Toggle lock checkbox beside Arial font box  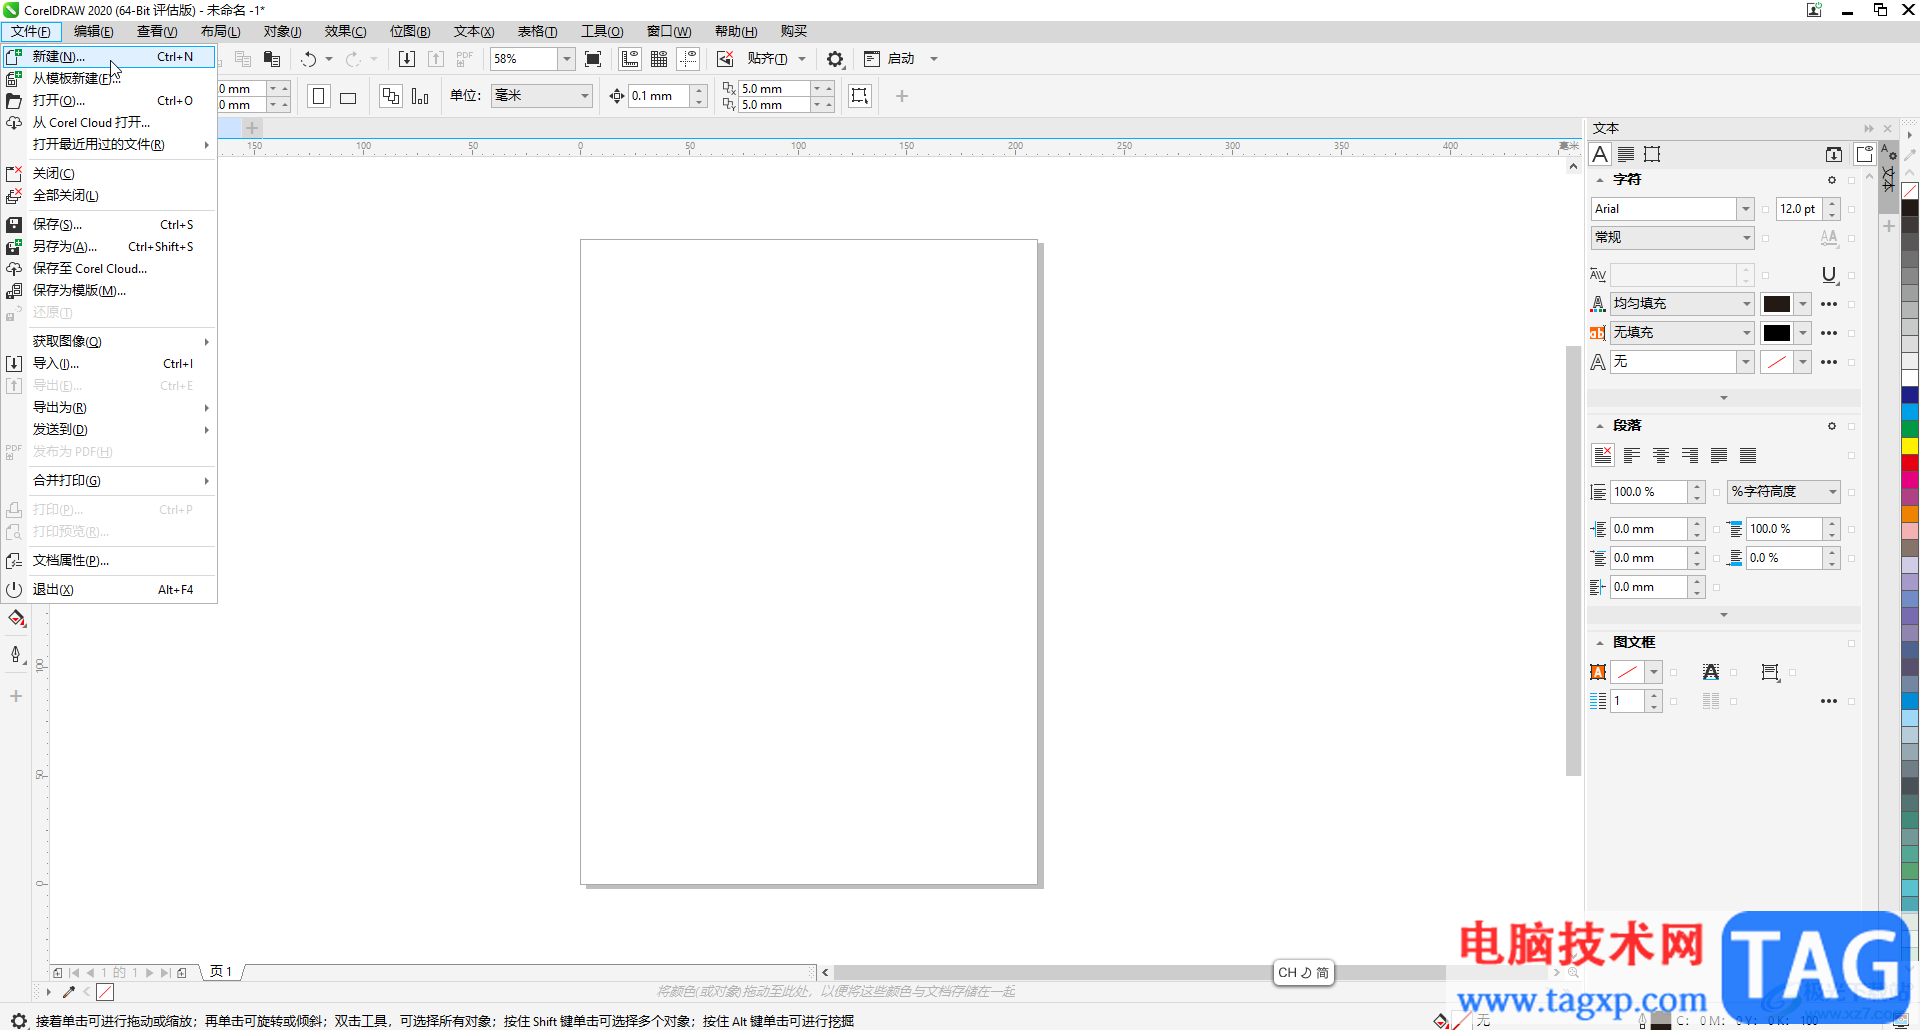click(x=1765, y=209)
